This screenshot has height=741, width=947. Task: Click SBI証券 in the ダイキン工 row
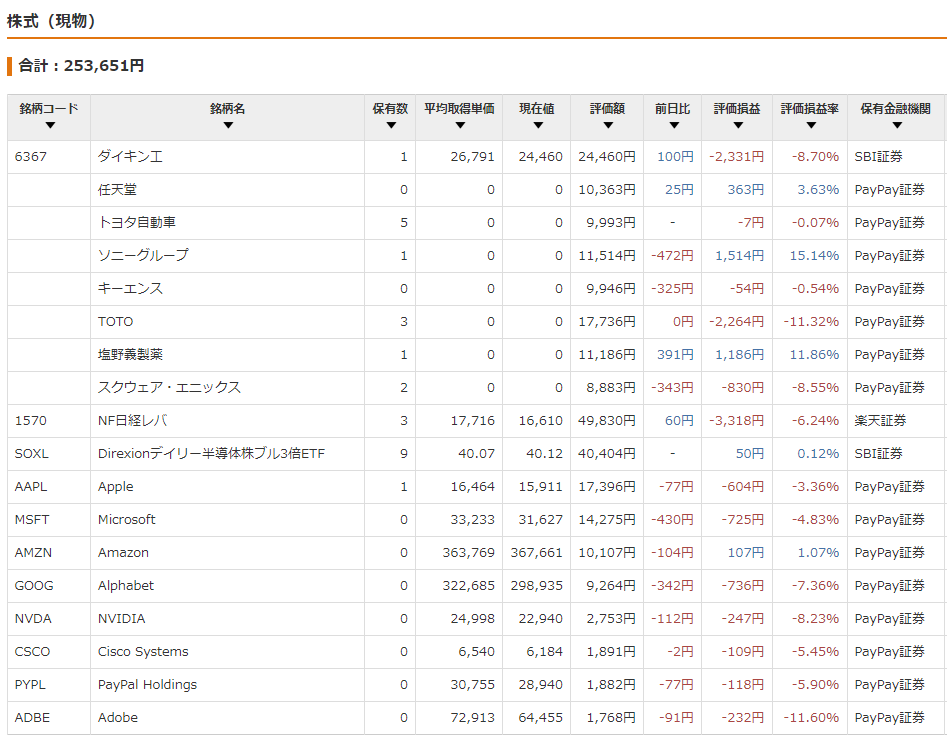(x=878, y=157)
